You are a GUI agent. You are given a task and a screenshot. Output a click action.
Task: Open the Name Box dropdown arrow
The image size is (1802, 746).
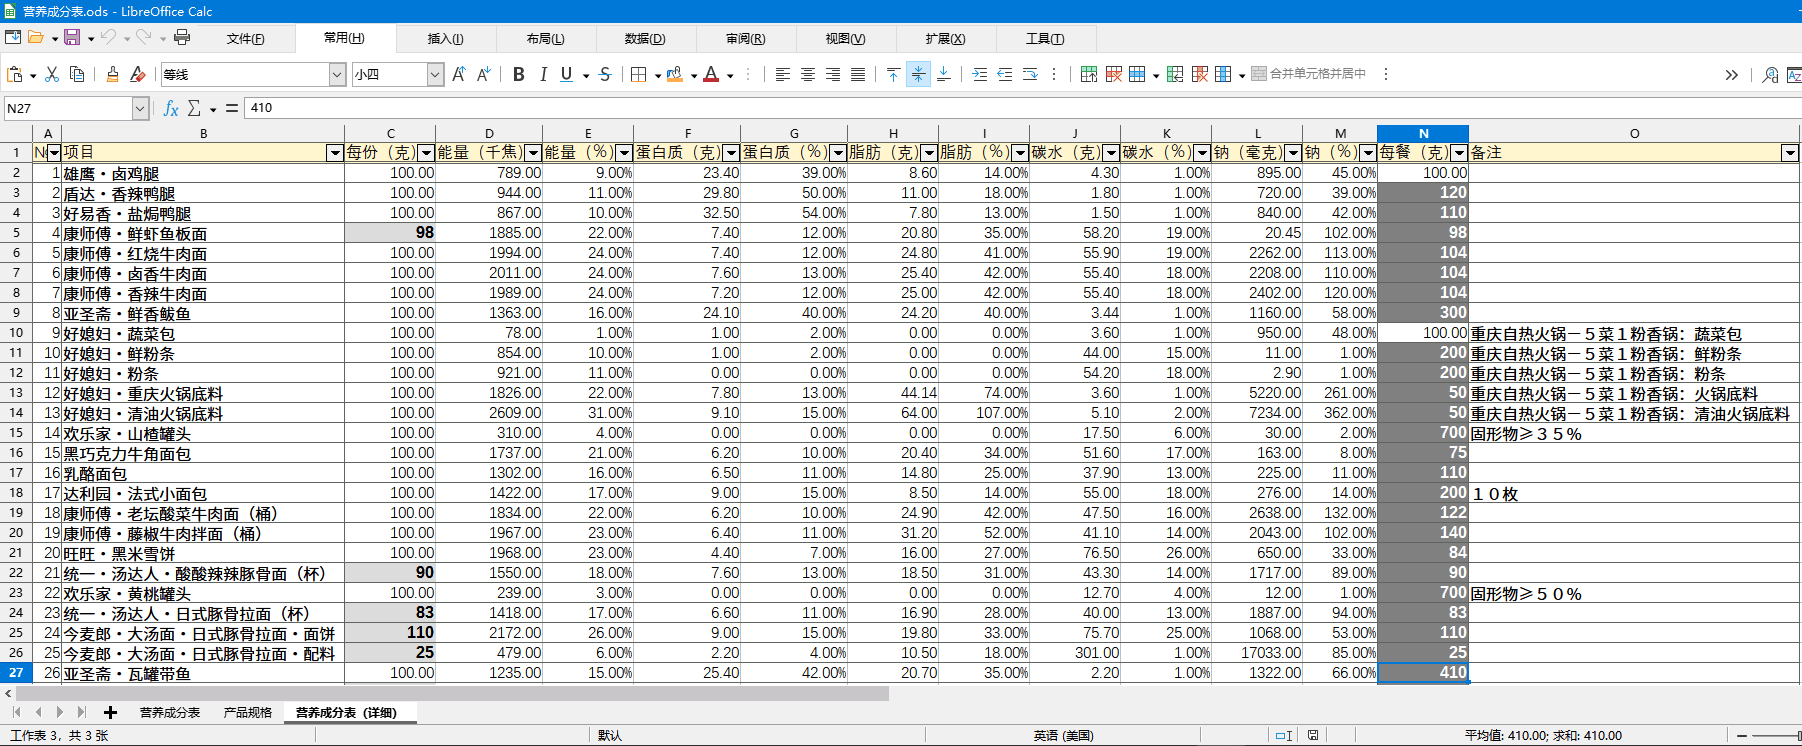tap(140, 108)
